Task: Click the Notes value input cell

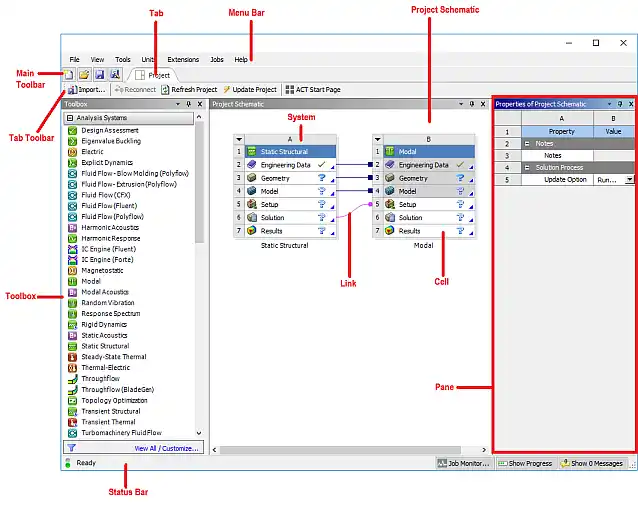Action: [x=614, y=155]
